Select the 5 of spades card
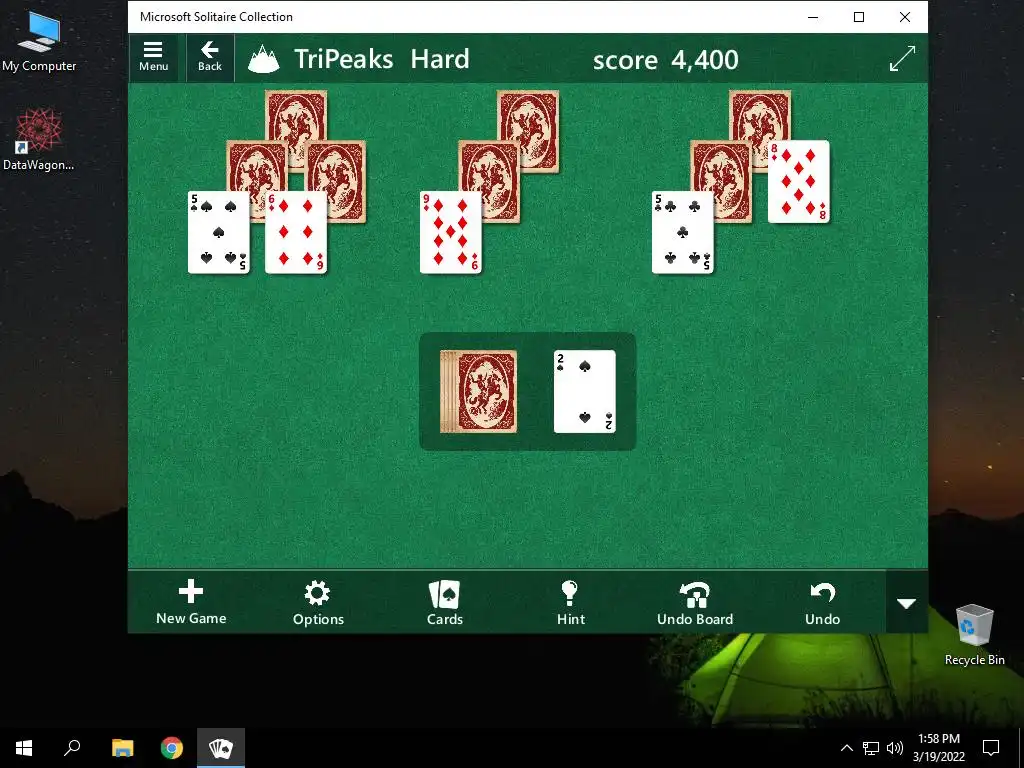The height and width of the screenshot is (768, 1024). tap(219, 232)
